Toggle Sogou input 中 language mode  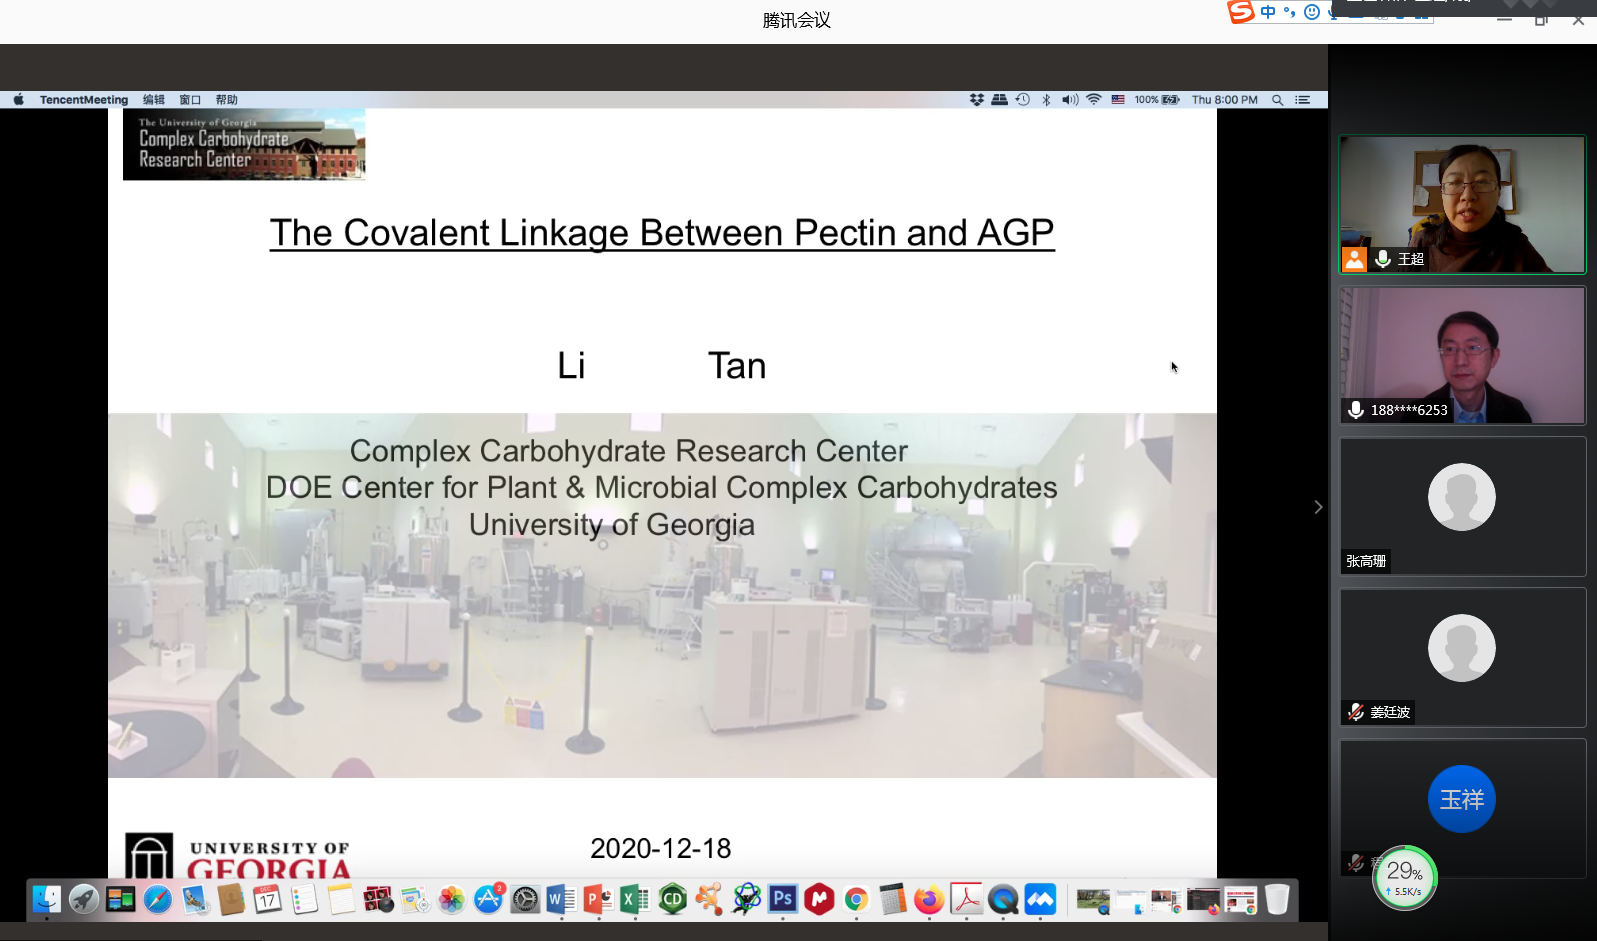coord(1268,12)
